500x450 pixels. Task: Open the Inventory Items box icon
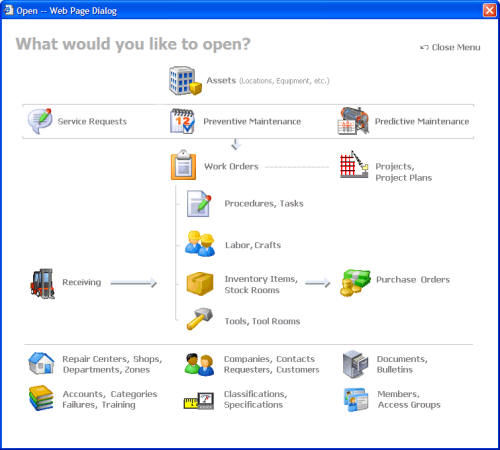point(200,284)
